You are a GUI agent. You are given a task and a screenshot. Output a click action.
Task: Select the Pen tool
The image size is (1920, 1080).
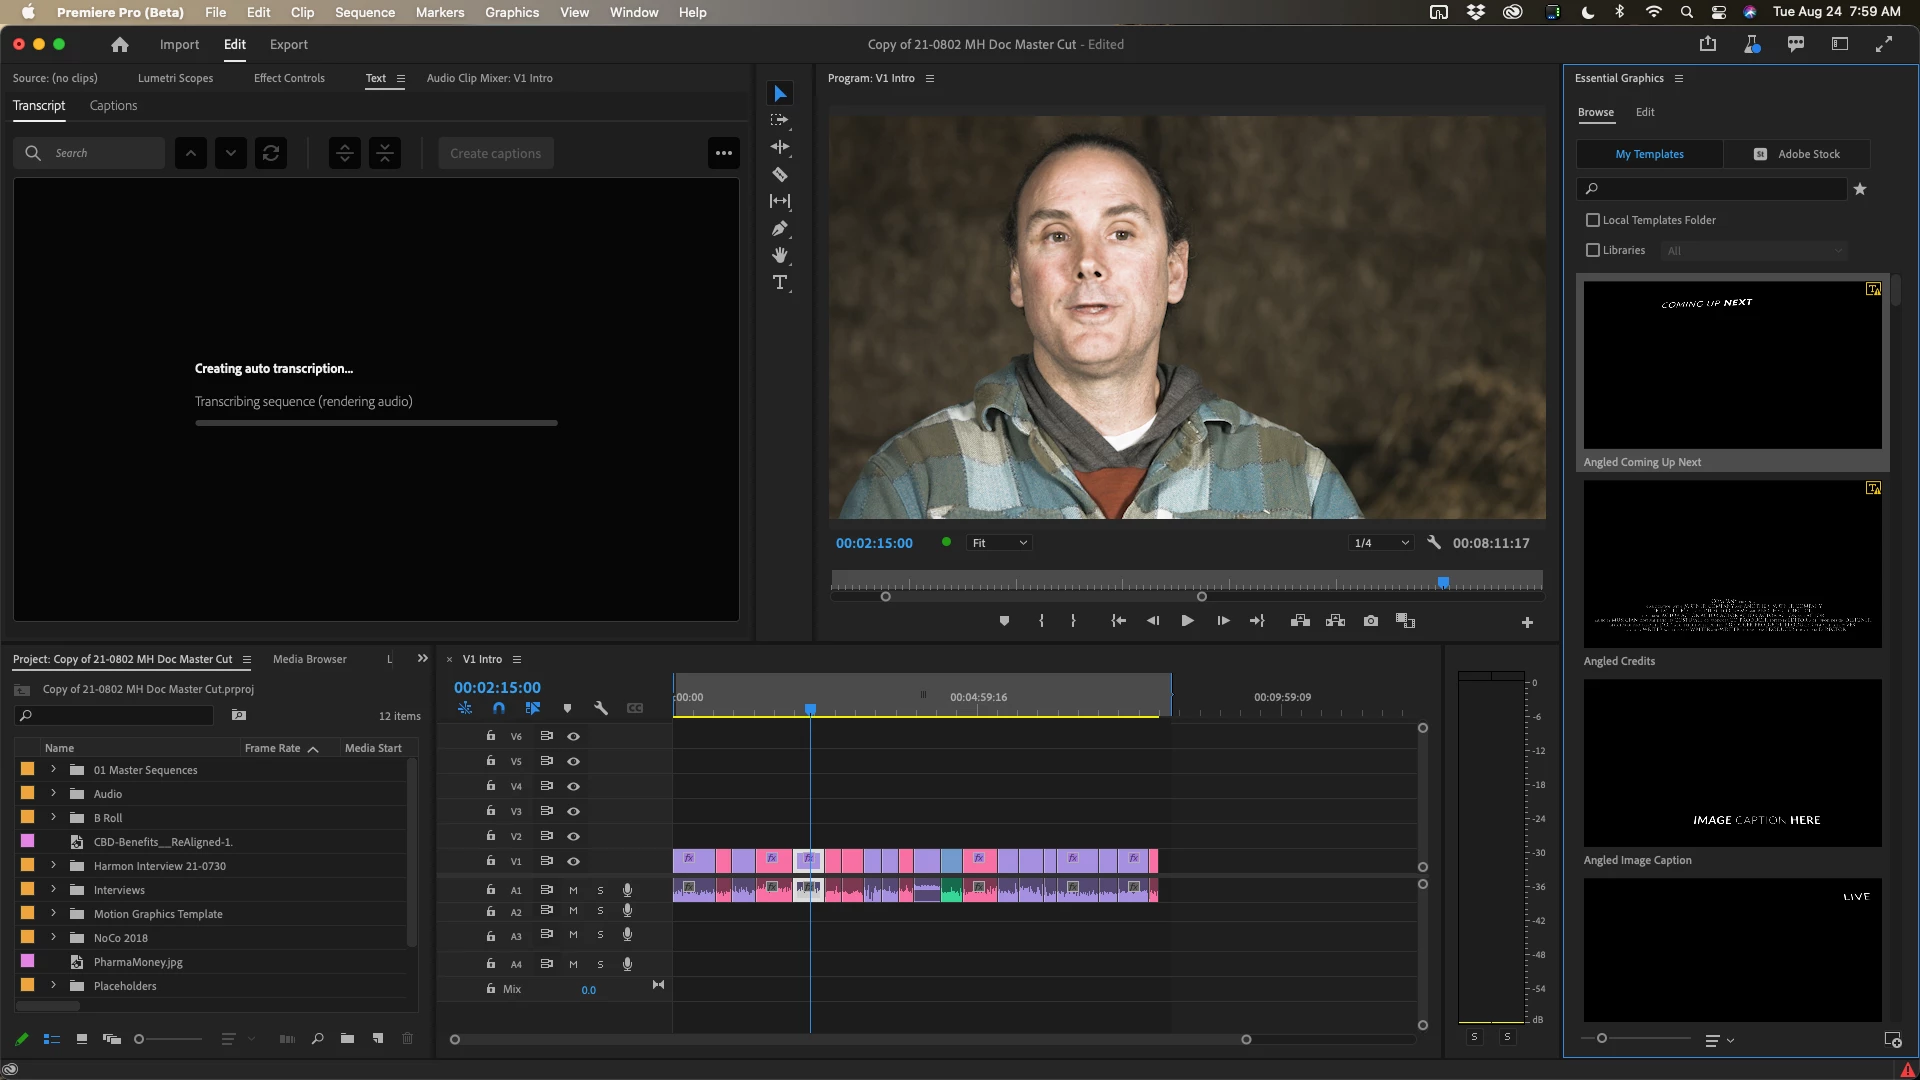(x=780, y=229)
